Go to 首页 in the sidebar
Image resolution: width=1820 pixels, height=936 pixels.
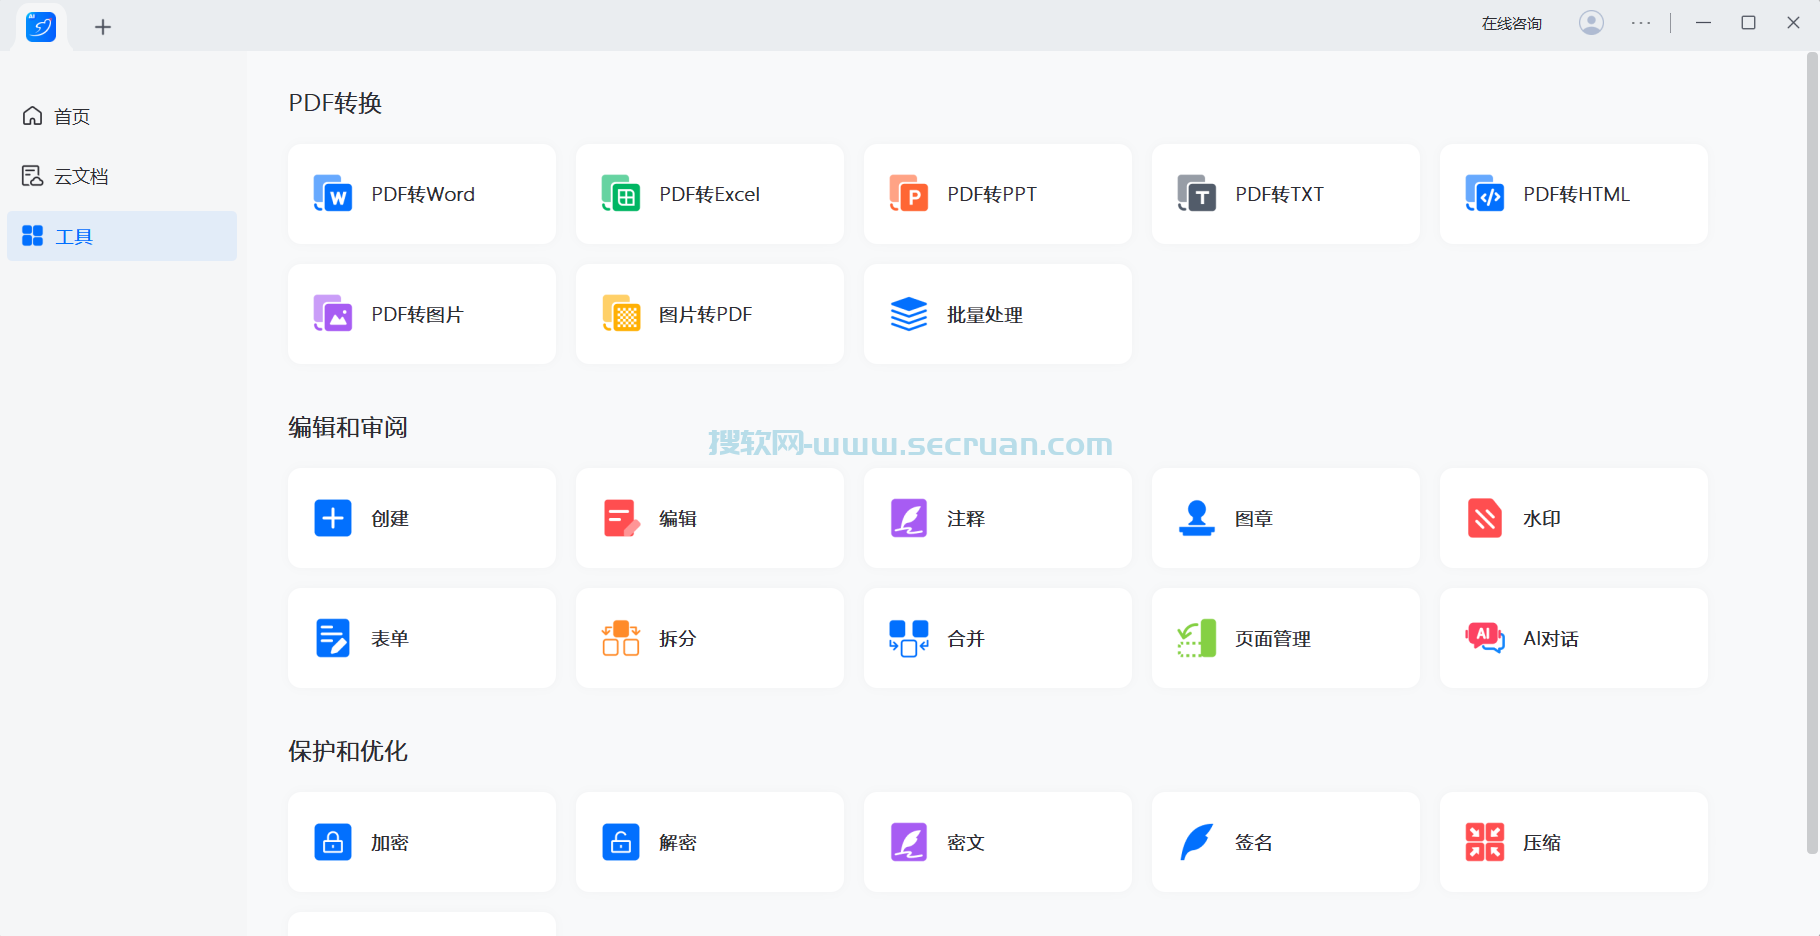point(122,116)
